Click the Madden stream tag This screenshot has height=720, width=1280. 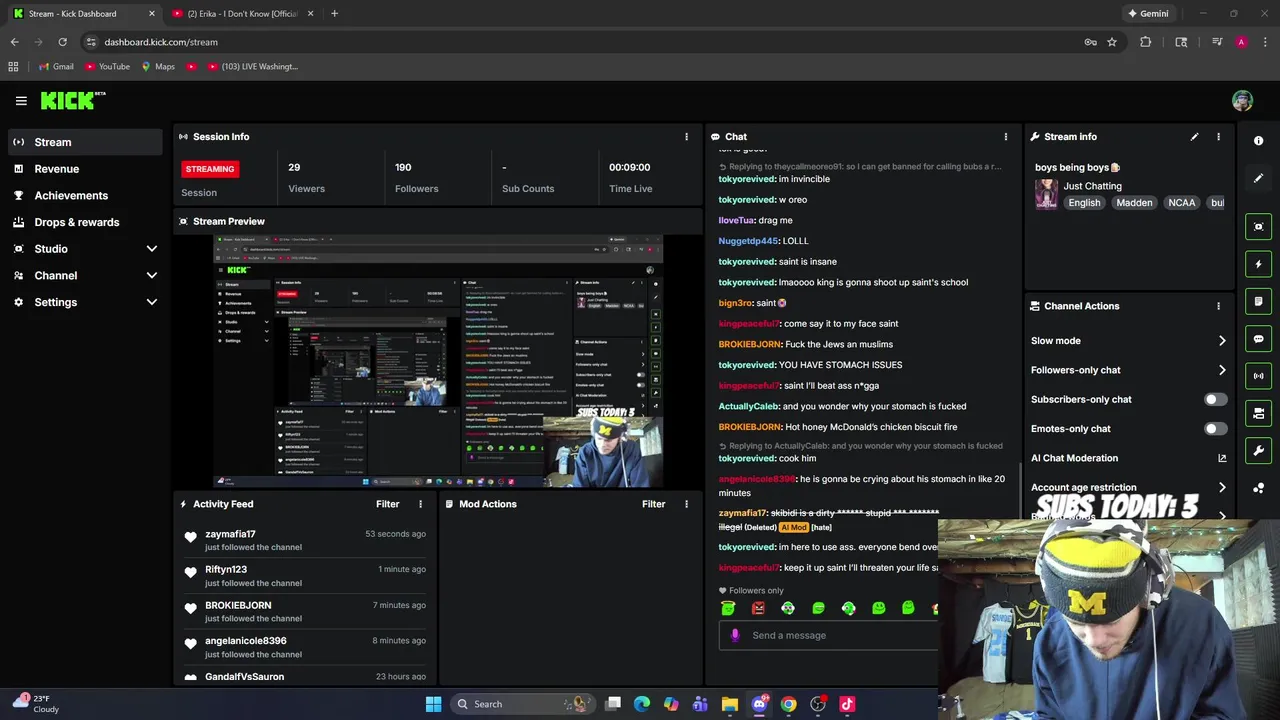click(x=1134, y=203)
